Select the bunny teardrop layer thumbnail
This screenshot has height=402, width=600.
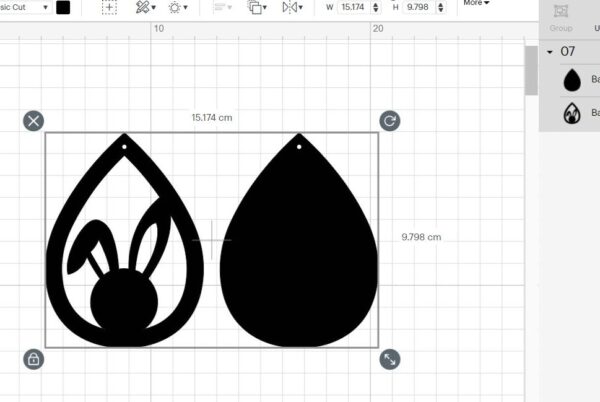(x=572, y=113)
